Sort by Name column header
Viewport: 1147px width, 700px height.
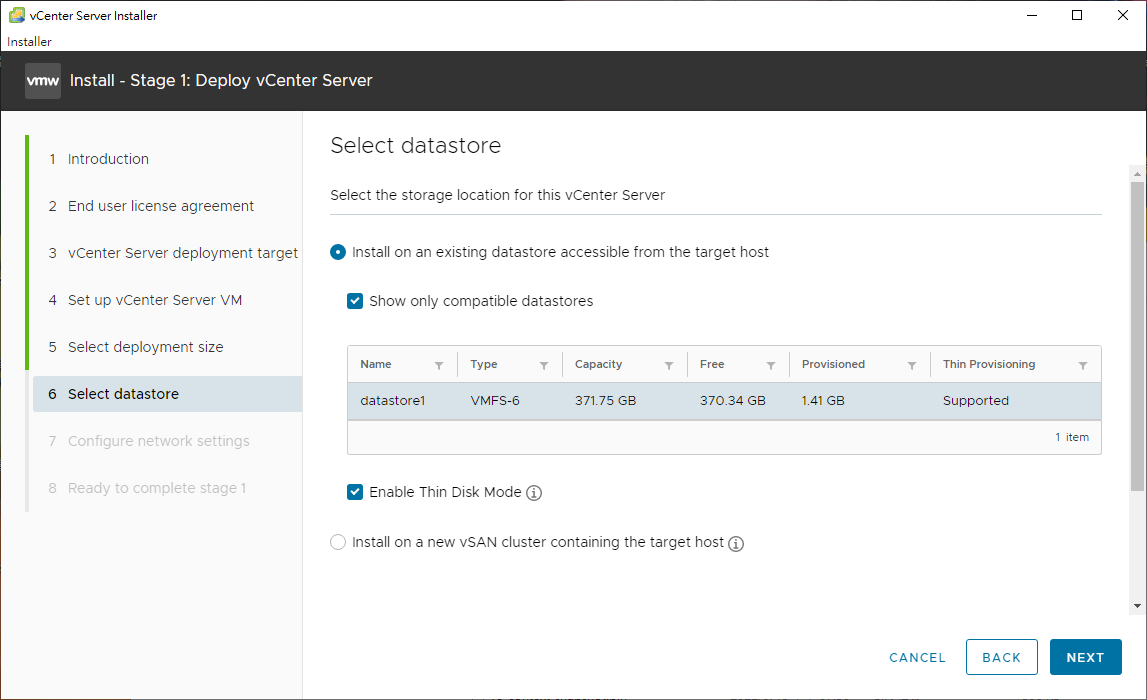(x=376, y=364)
